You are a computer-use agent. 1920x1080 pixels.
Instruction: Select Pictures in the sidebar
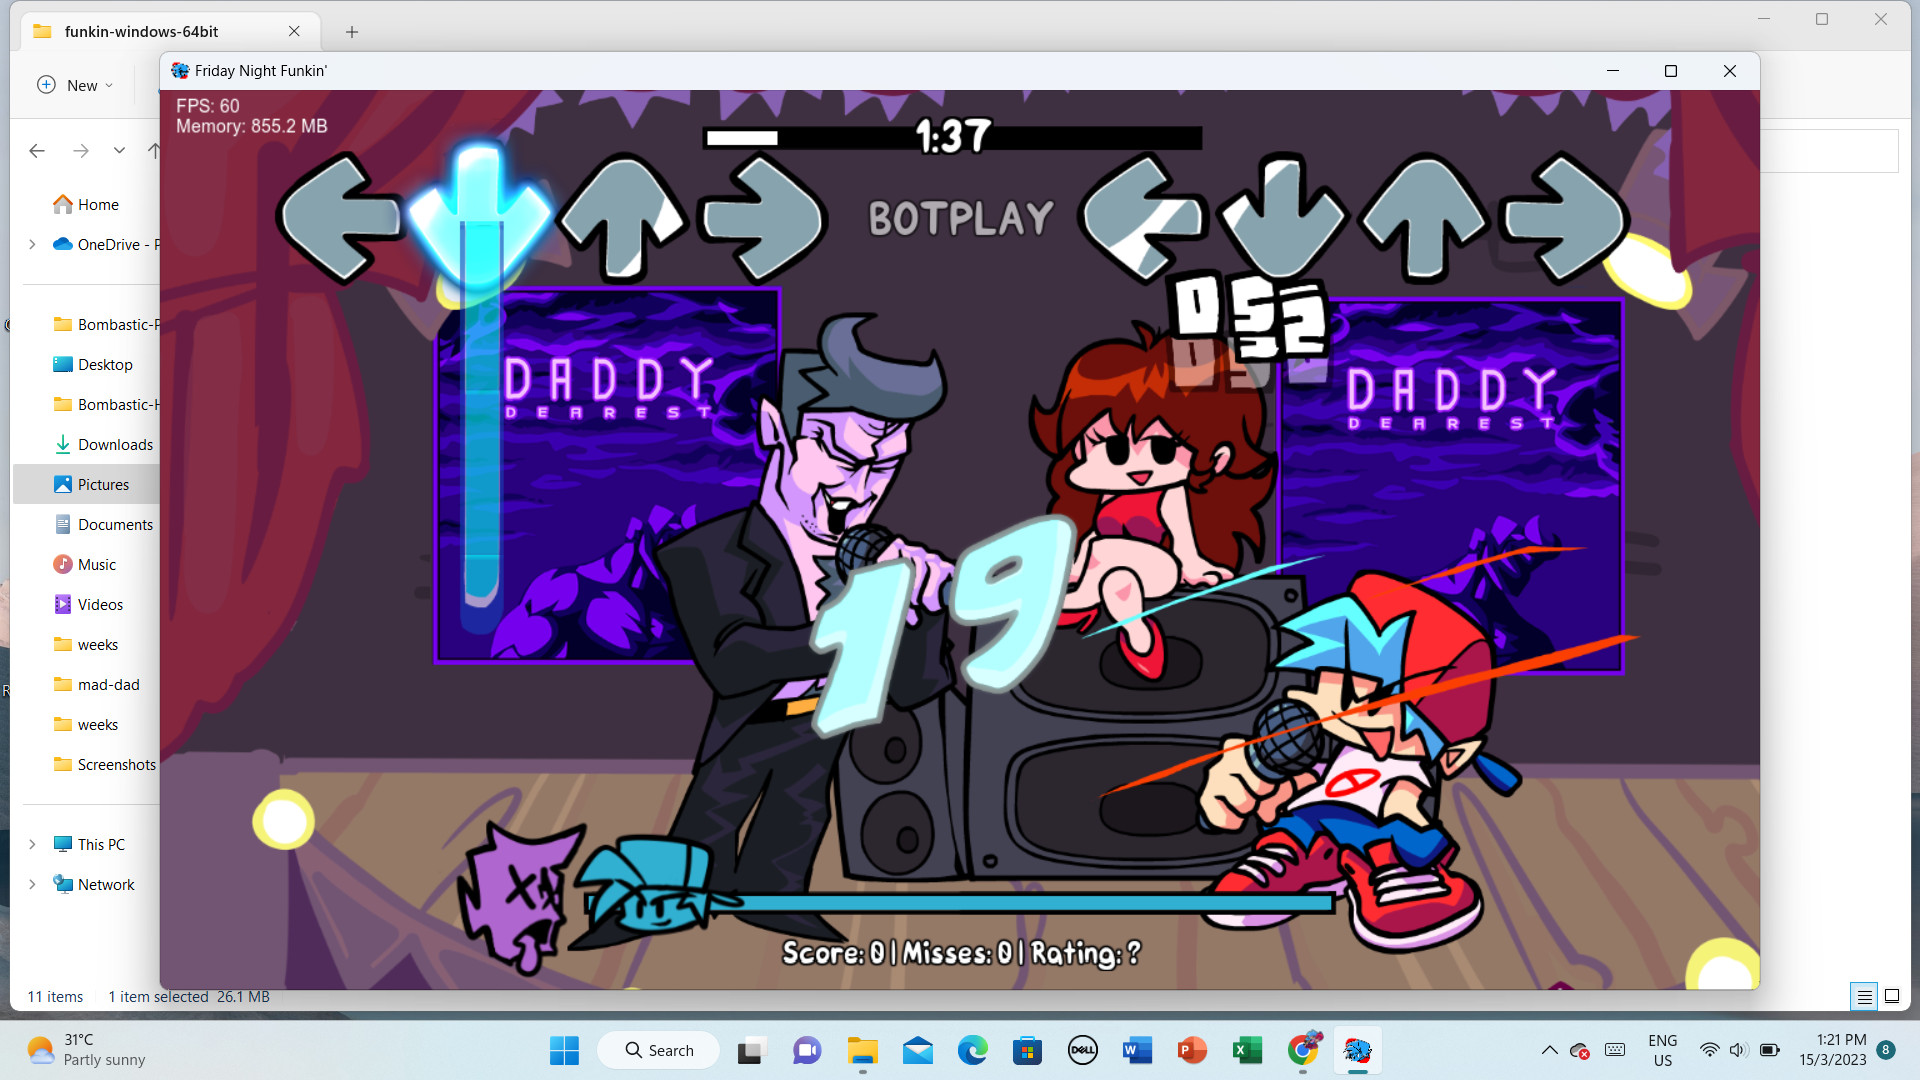click(91, 484)
